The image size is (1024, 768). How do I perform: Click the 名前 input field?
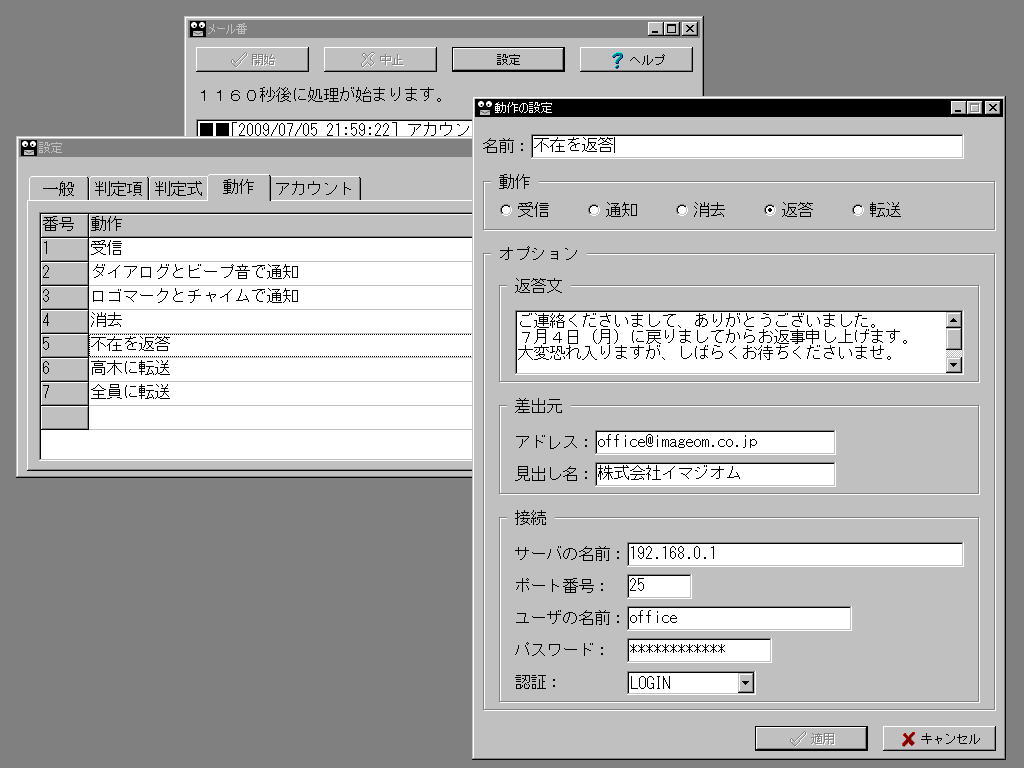click(746, 146)
